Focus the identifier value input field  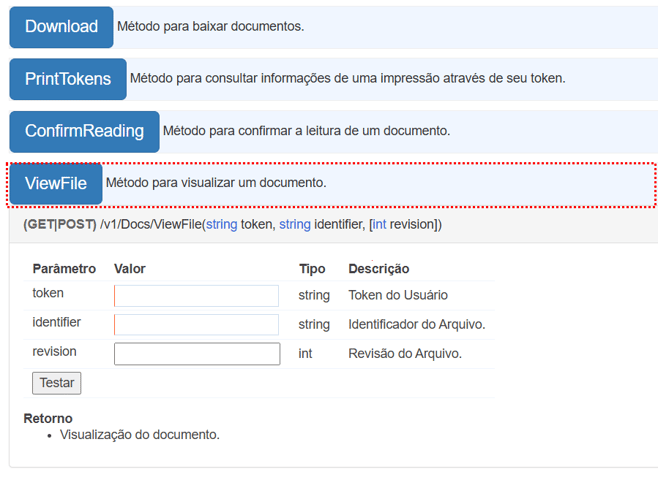[196, 325]
